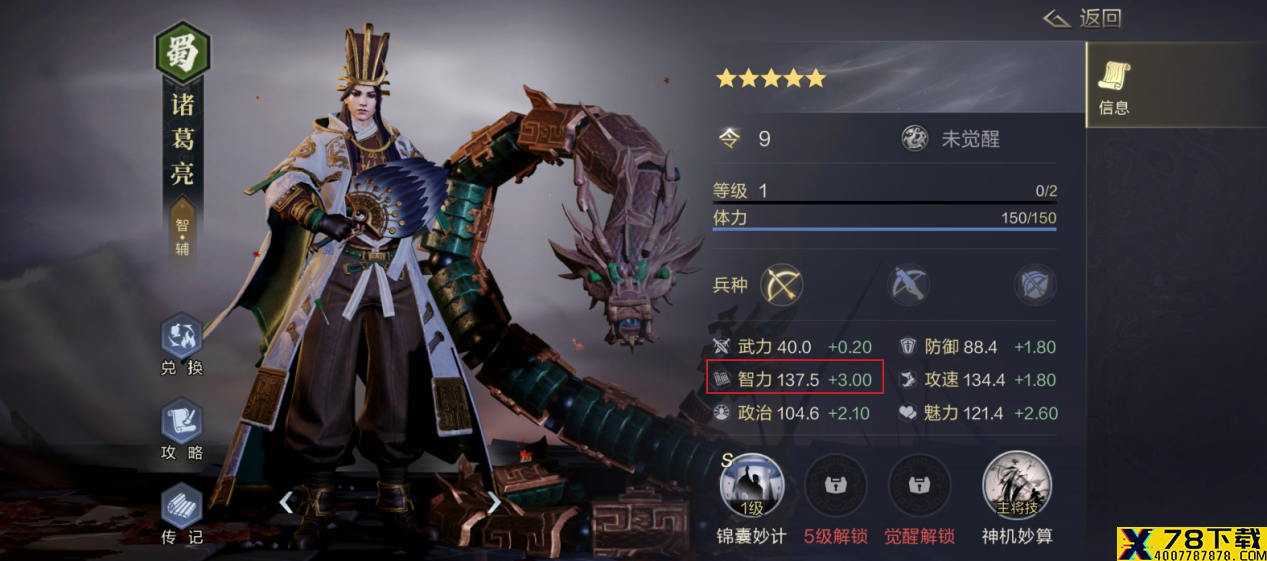Open the 兑换 exchange icon

(182, 336)
